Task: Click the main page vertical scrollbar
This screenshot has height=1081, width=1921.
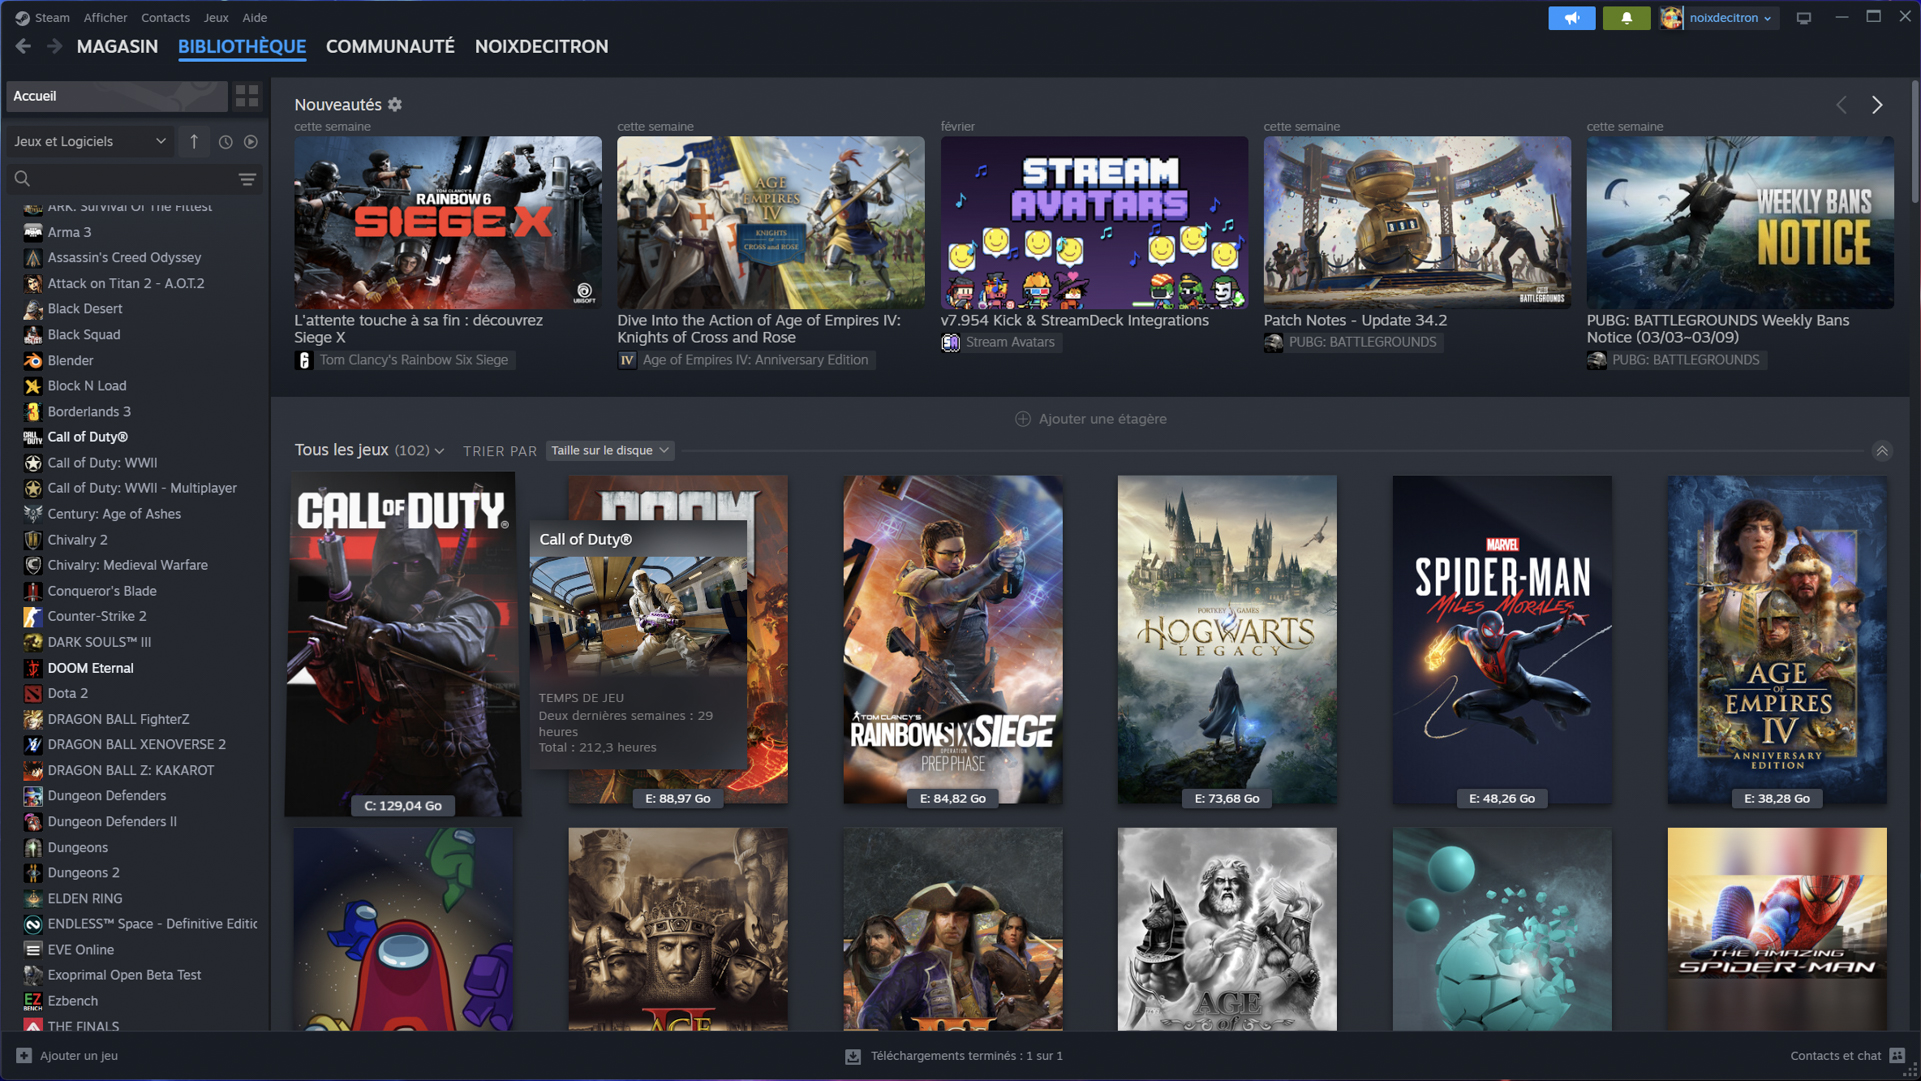Action: pos(1914,140)
